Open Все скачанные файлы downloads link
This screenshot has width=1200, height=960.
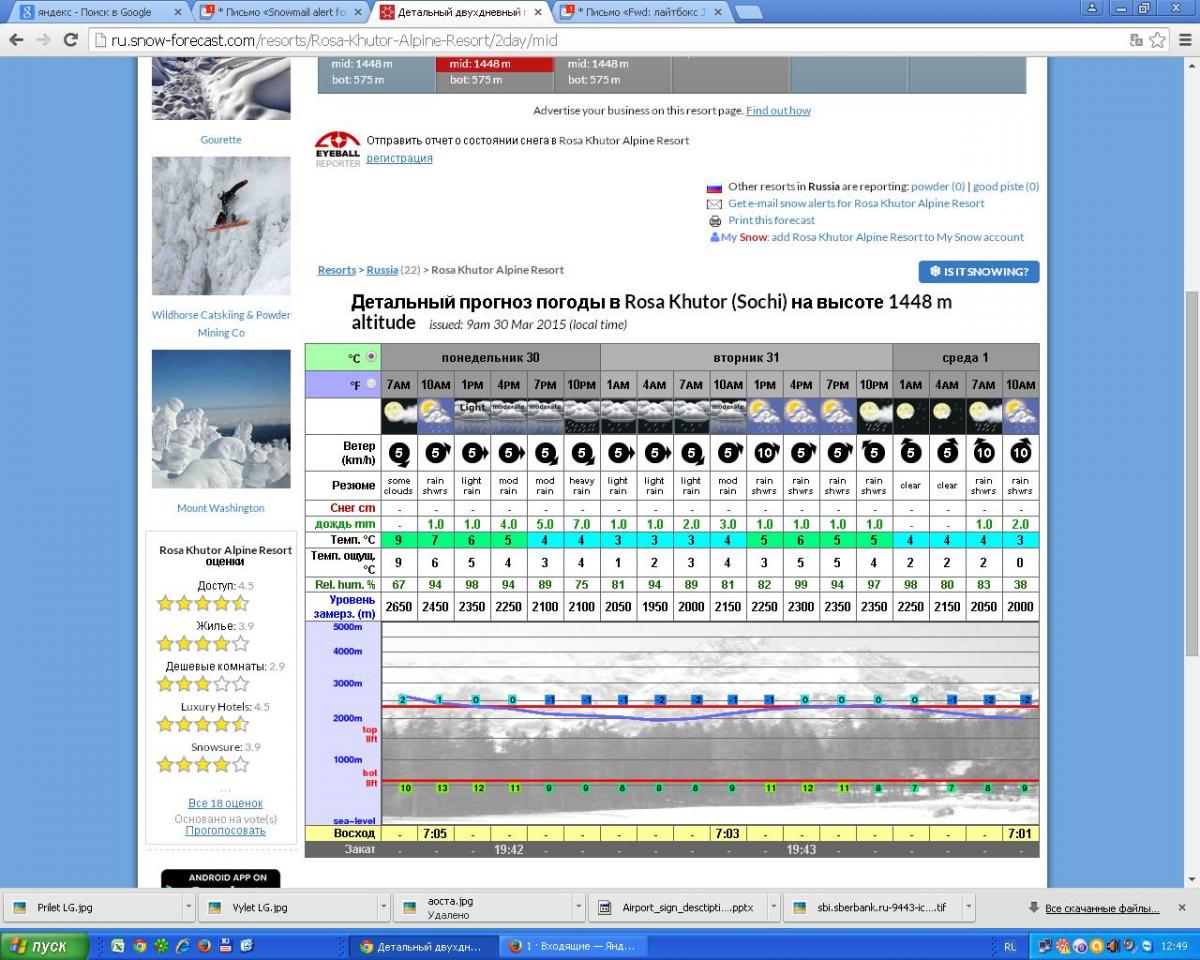coord(1102,908)
